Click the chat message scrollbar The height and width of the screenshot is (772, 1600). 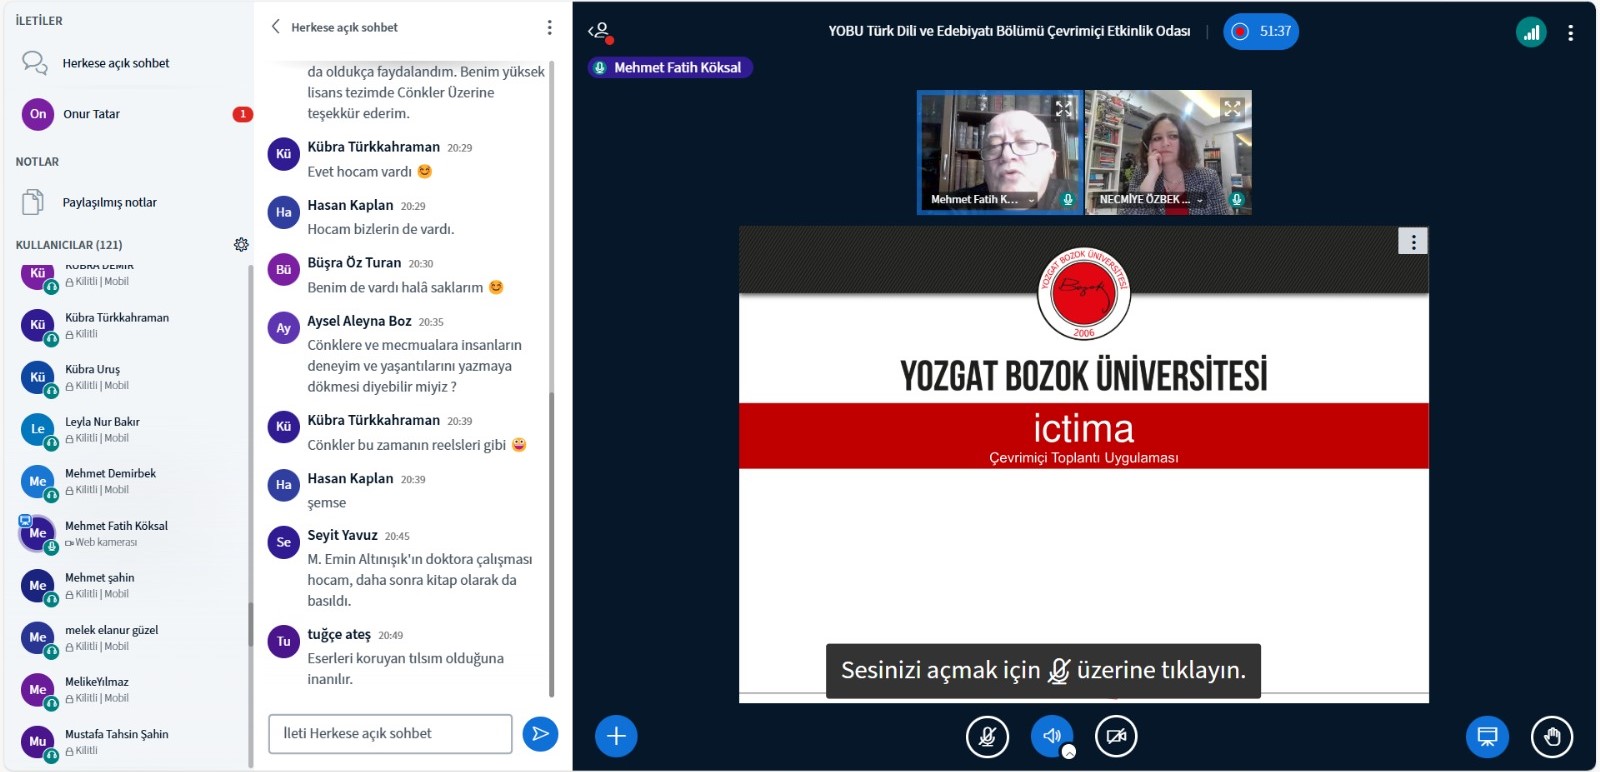551,545
